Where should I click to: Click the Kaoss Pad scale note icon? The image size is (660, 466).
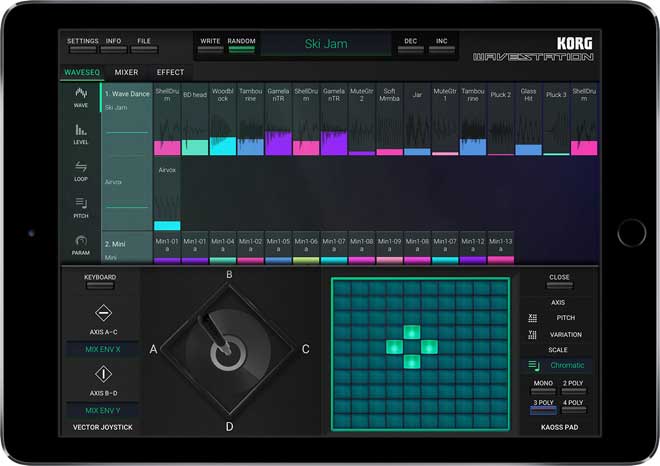tap(533, 366)
